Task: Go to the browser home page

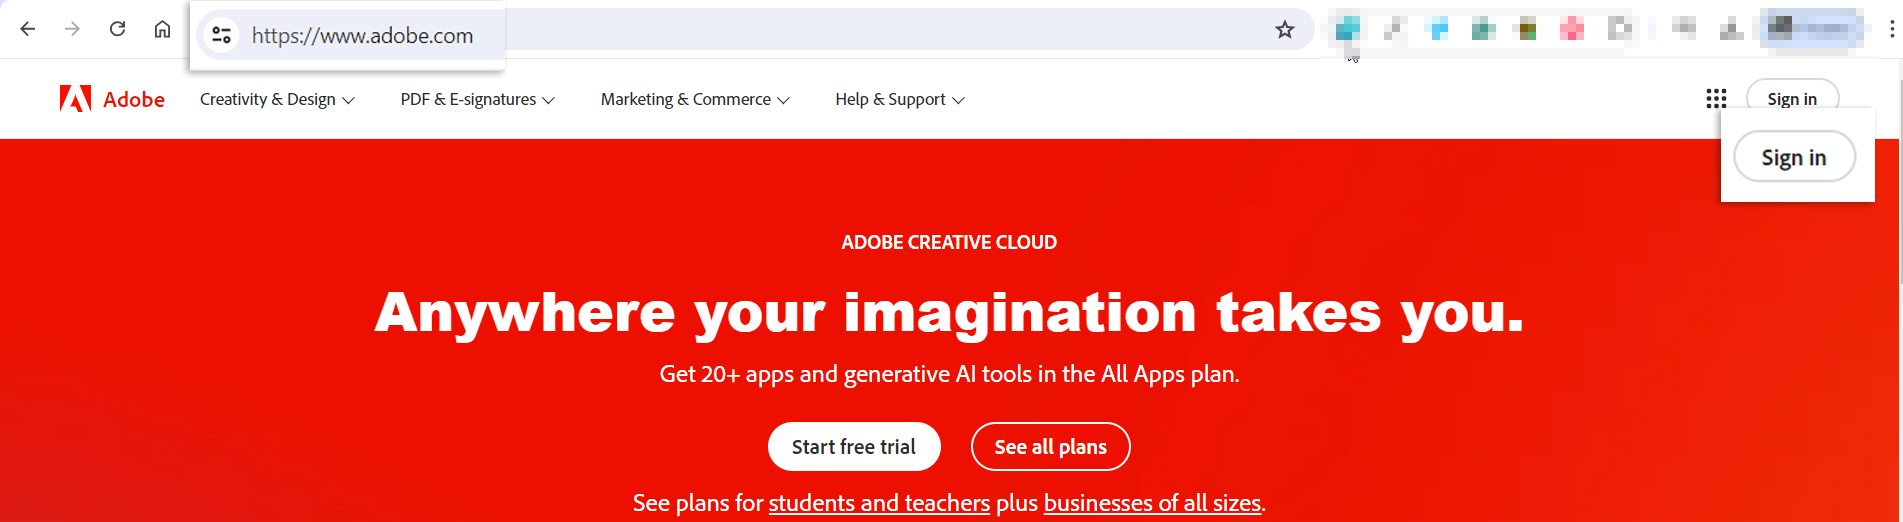Action: (x=162, y=29)
